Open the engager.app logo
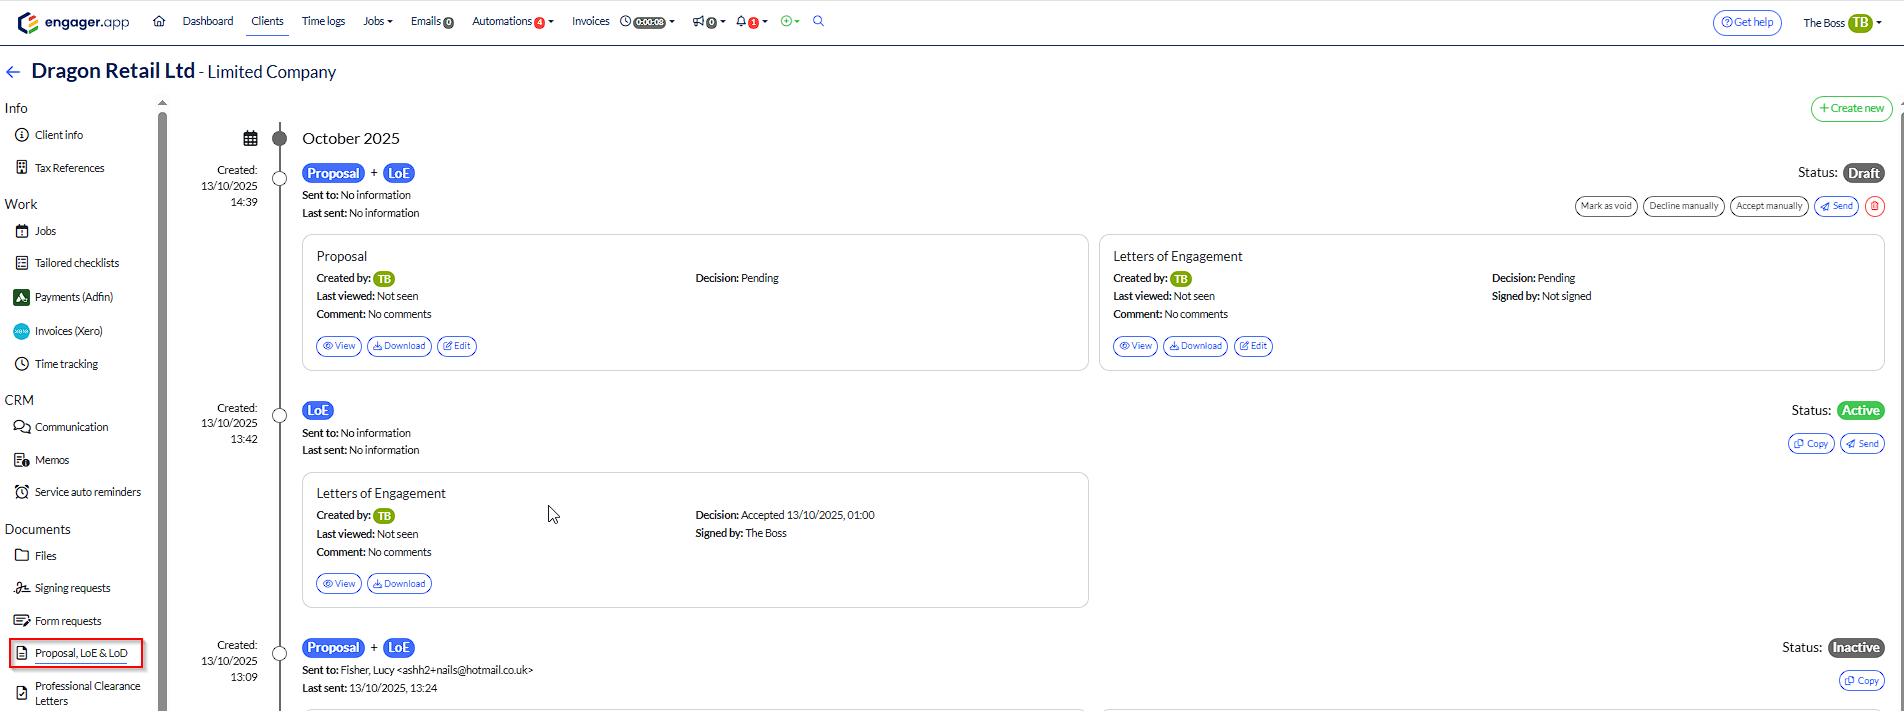Image resolution: width=1904 pixels, height=711 pixels. (x=74, y=22)
